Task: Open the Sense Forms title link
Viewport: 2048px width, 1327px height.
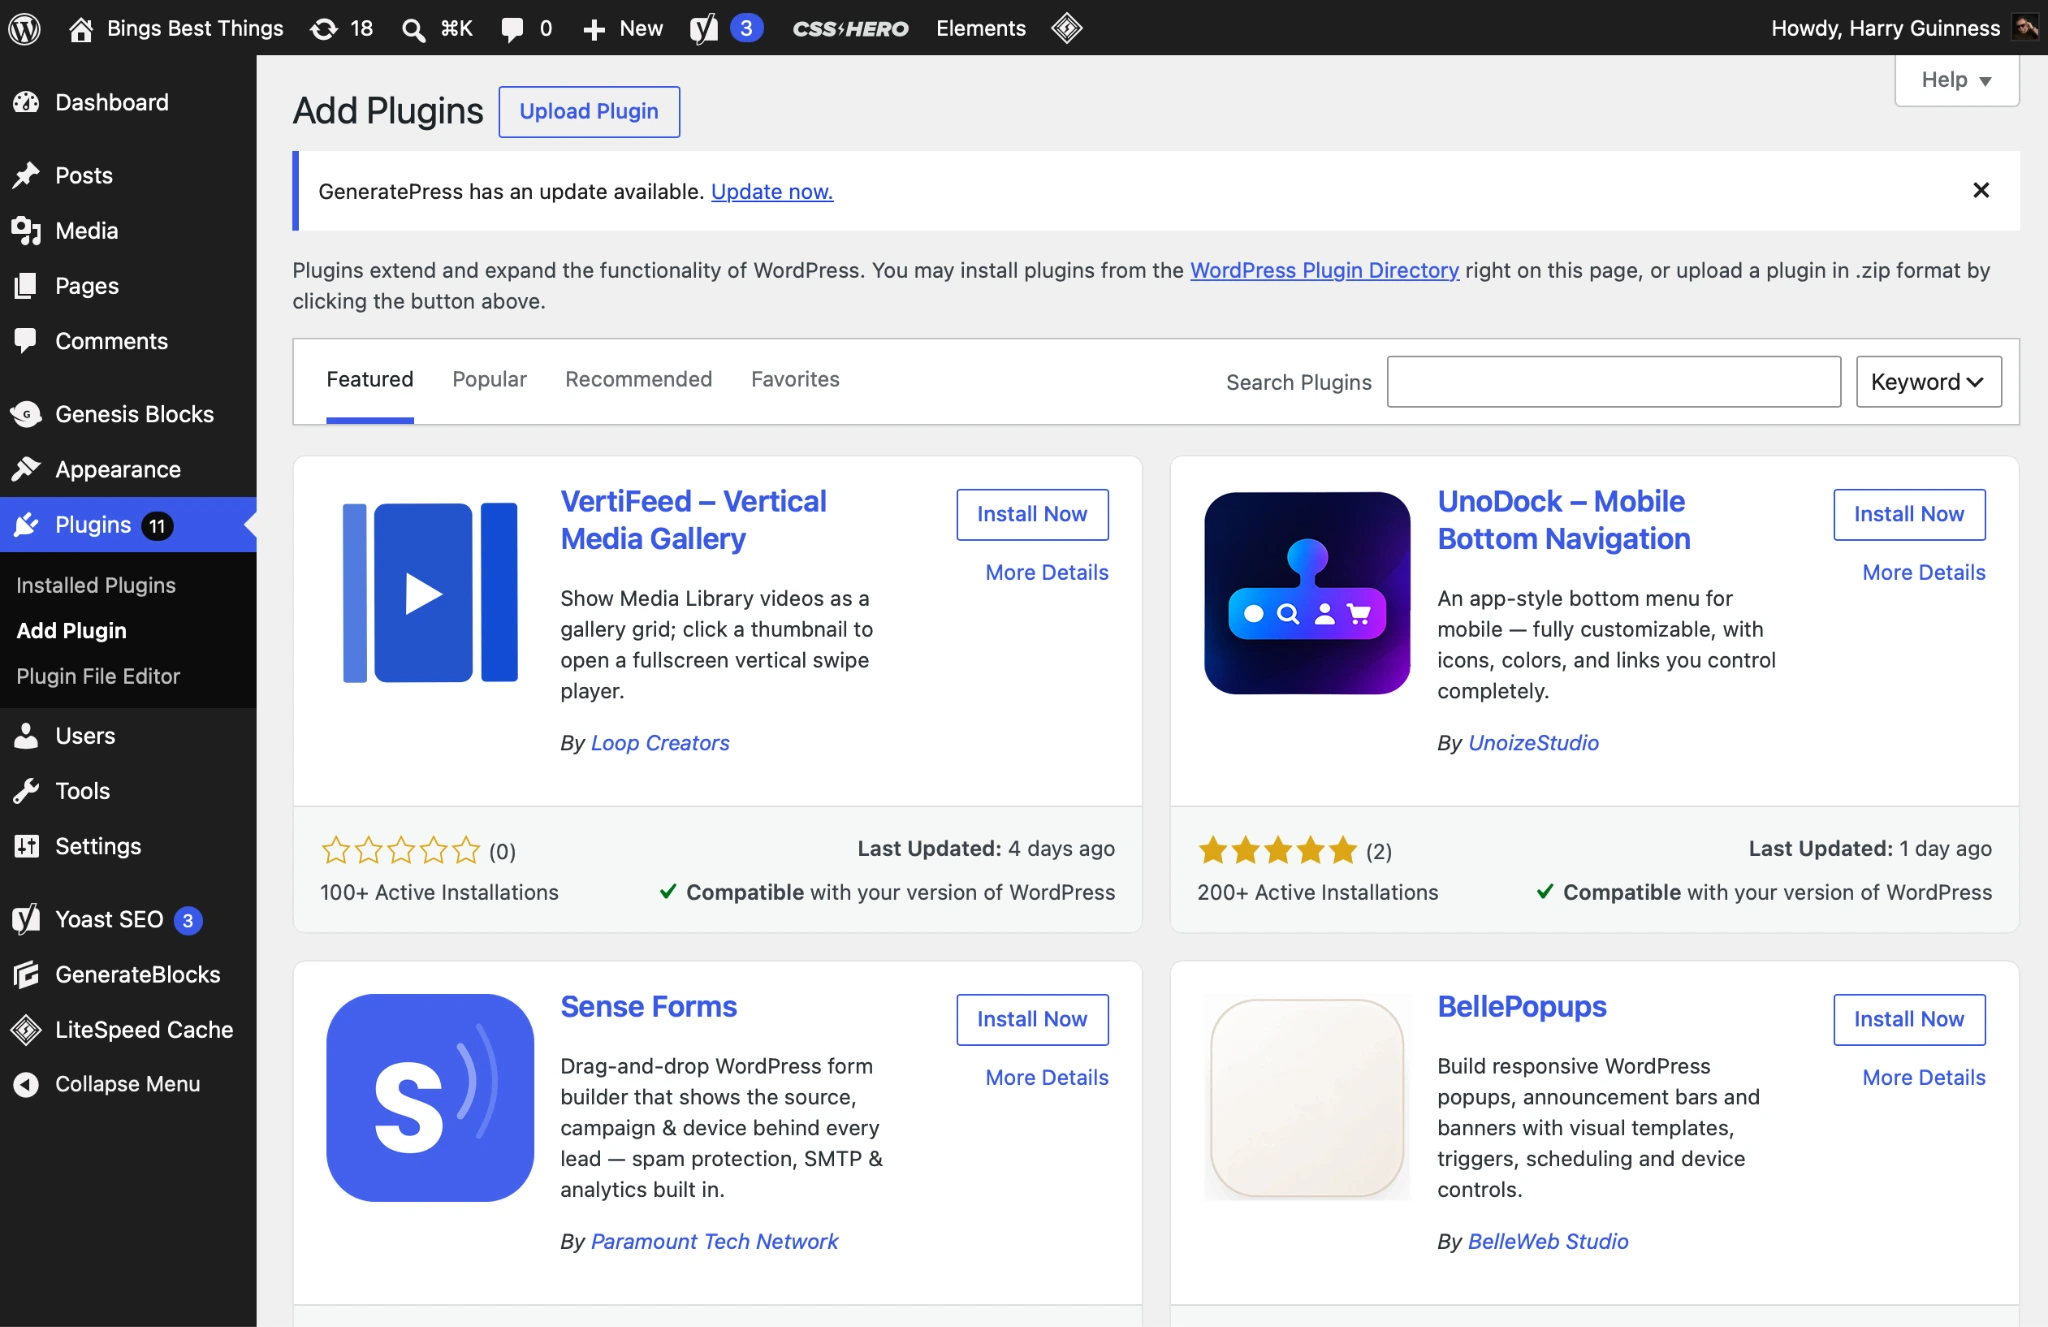Action: tap(648, 1007)
